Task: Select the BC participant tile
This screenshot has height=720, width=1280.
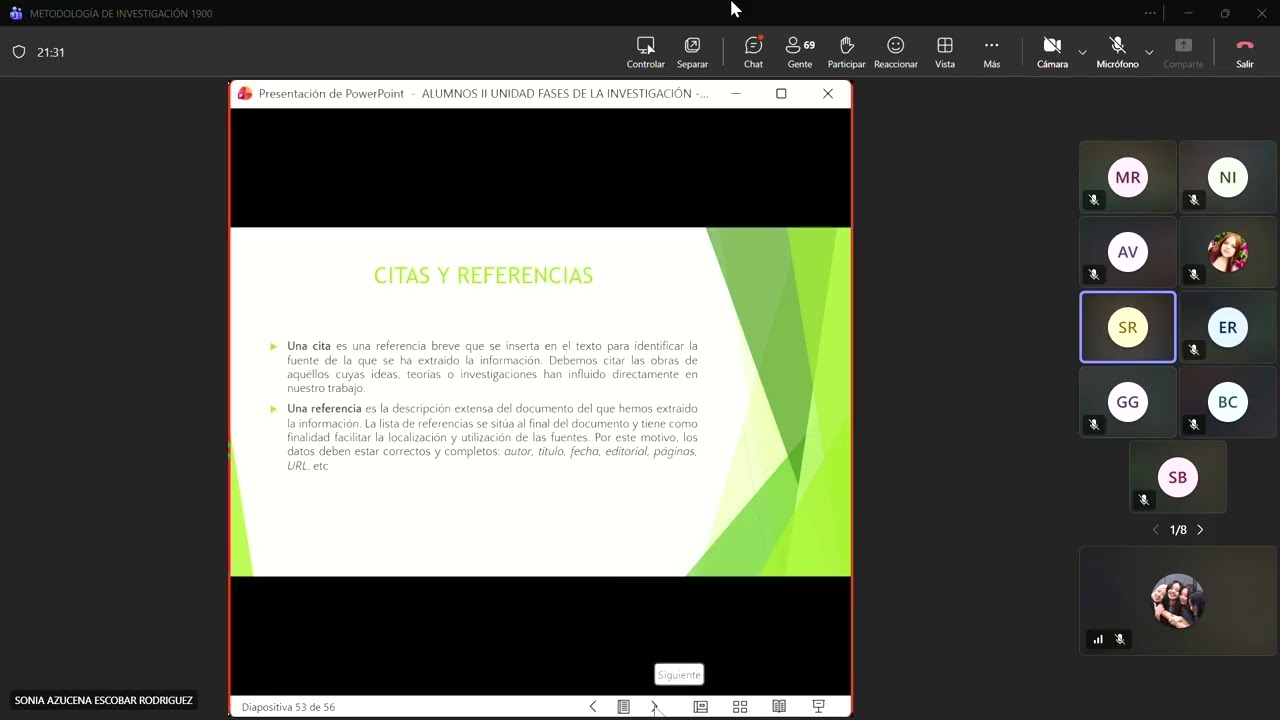Action: click(1227, 402)
